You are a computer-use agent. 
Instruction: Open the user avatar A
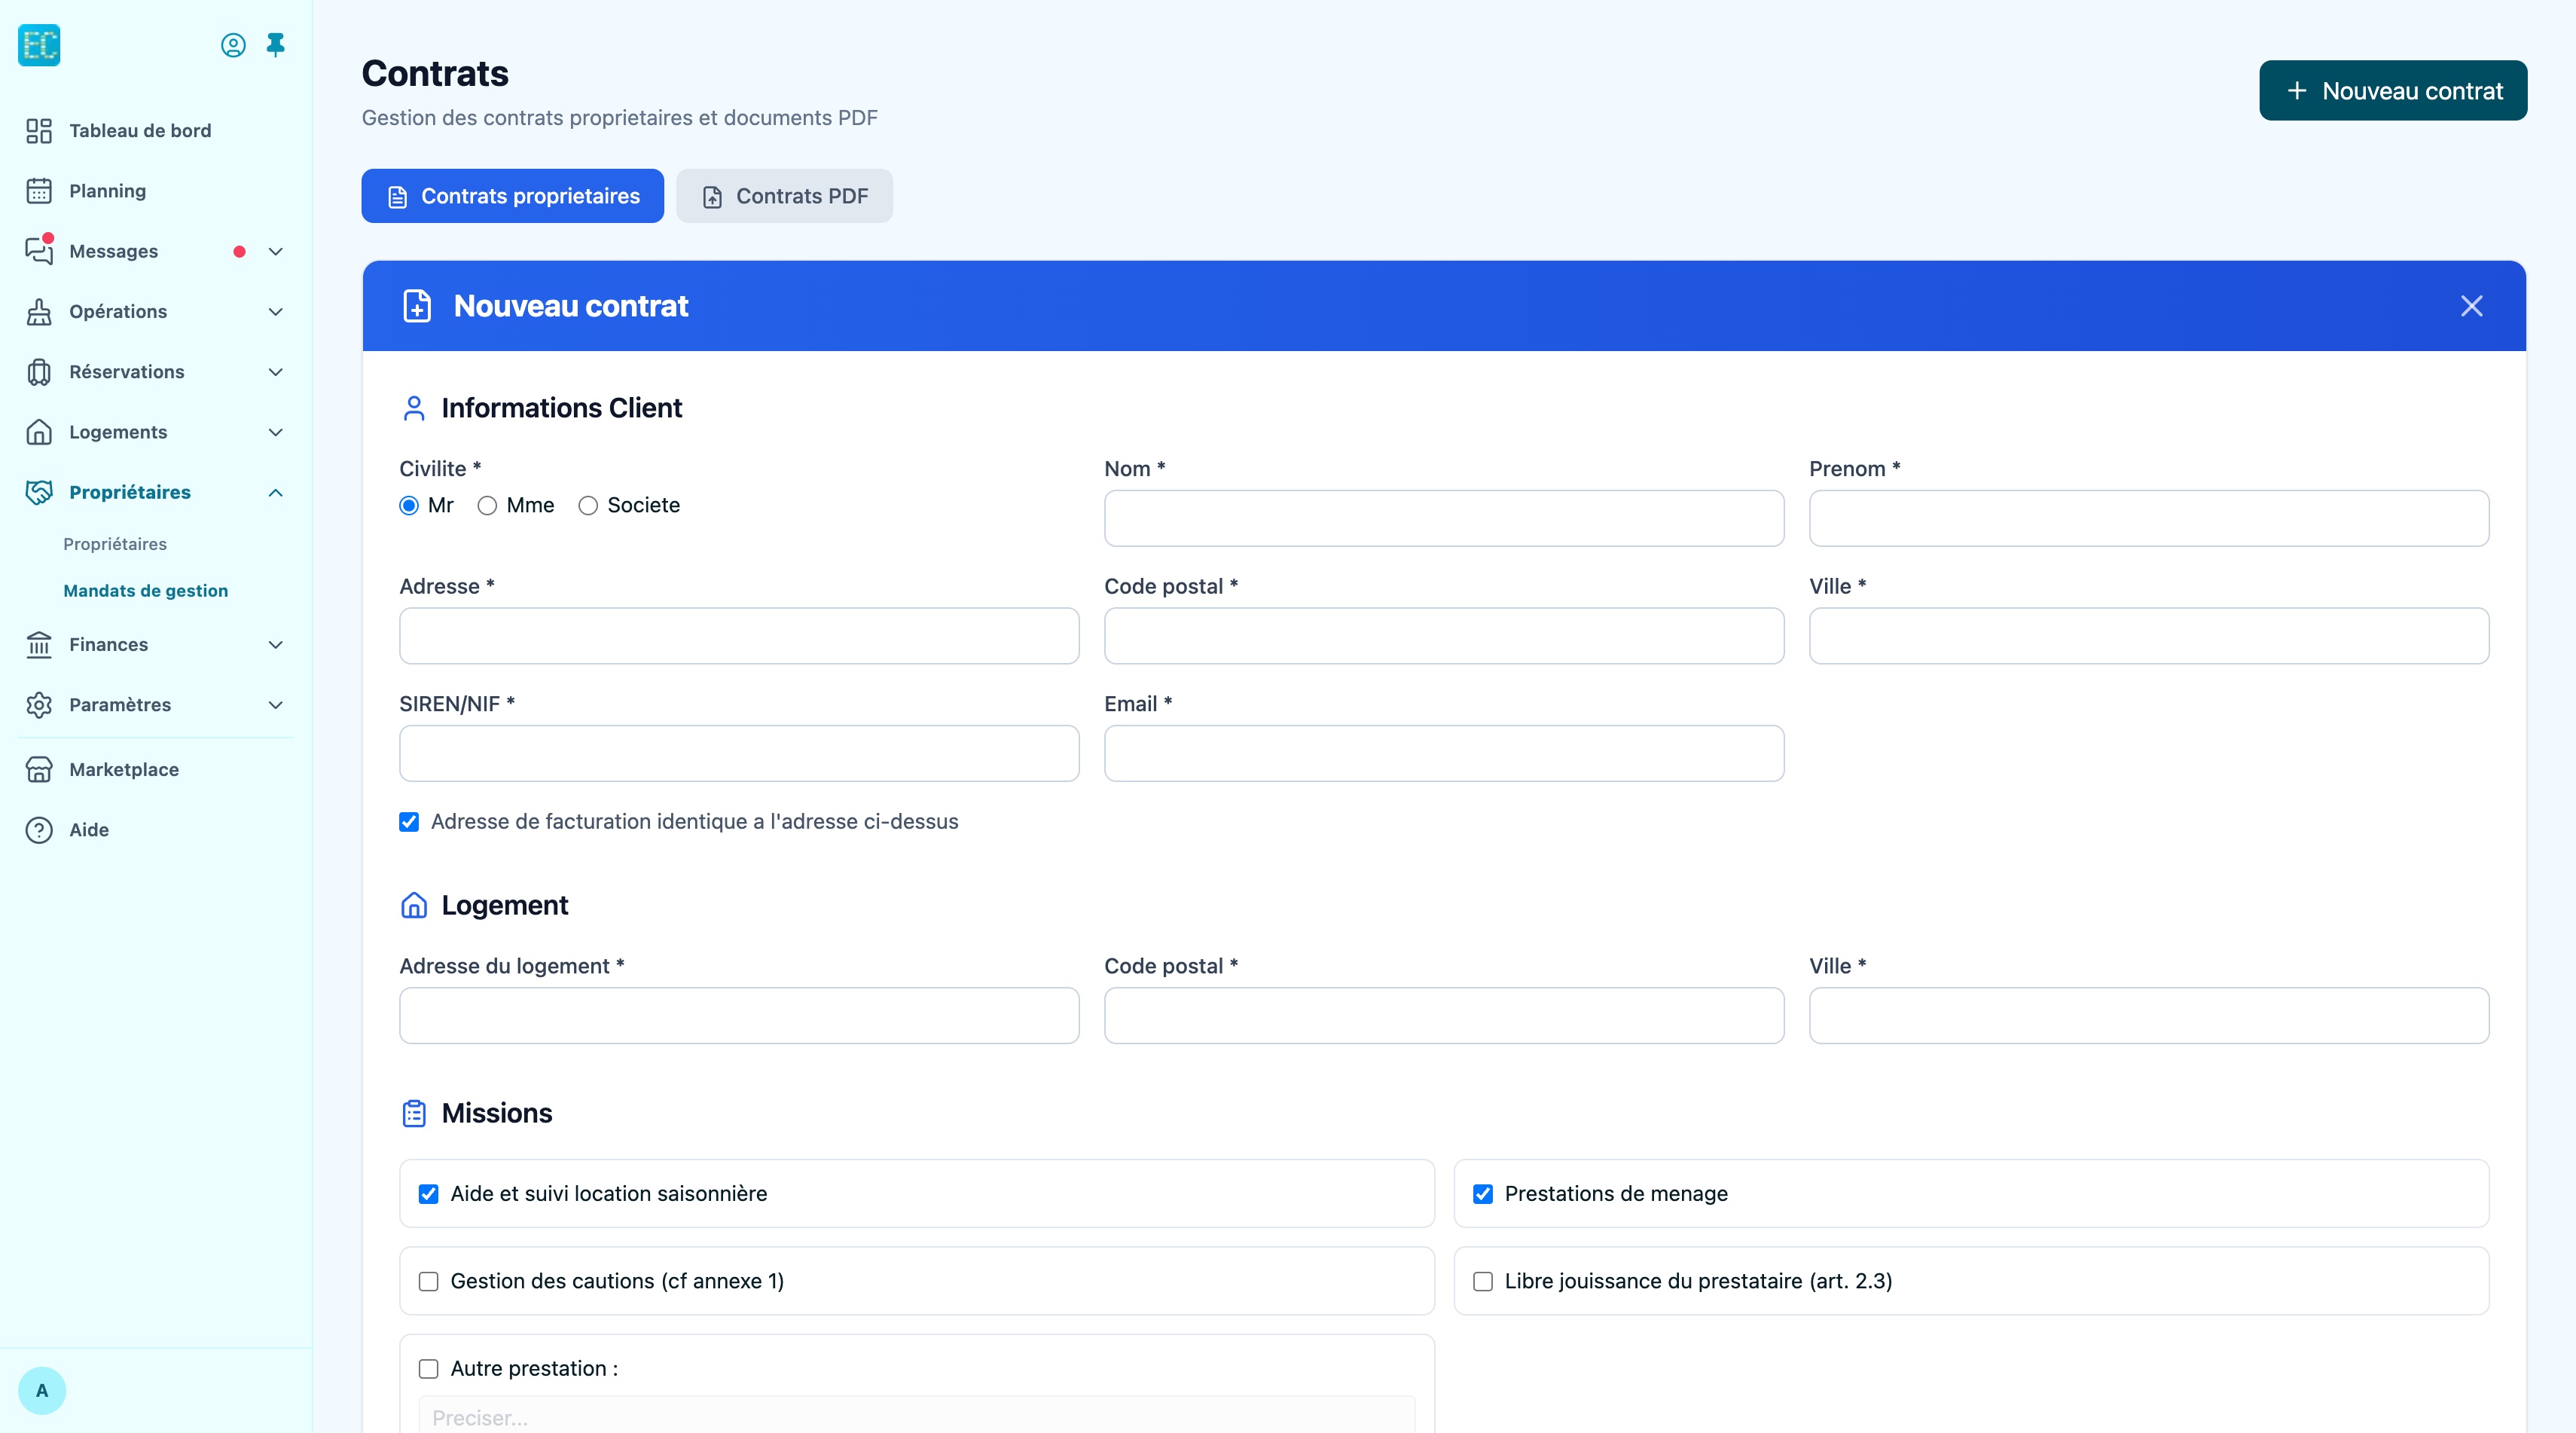click(x=42, y=1391)
